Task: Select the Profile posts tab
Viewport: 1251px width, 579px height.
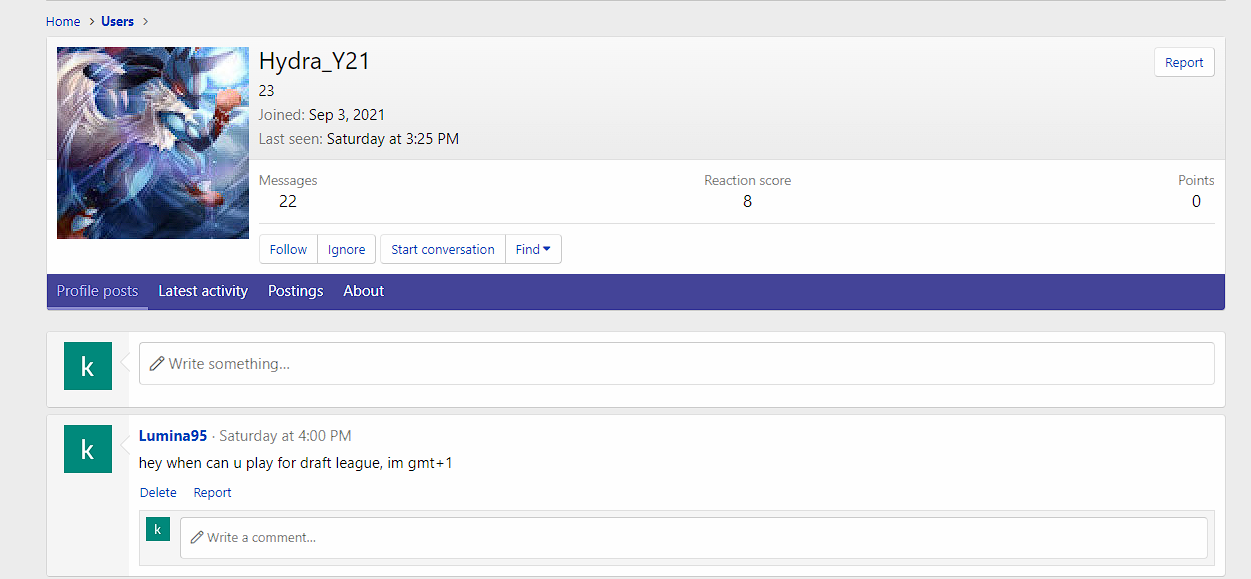Action: click(x=97, y=291)
